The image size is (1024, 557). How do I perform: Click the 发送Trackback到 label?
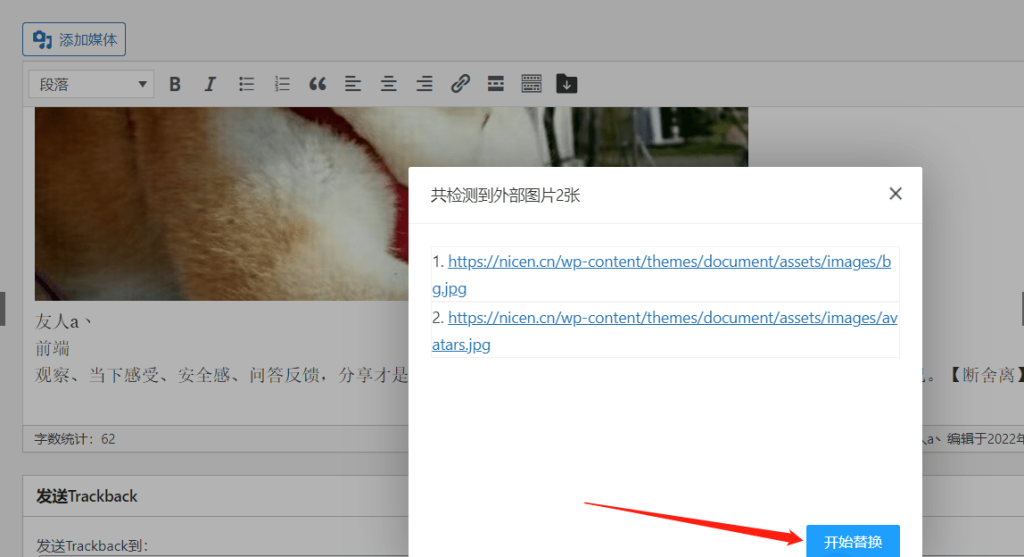click(x=92, y=546)
